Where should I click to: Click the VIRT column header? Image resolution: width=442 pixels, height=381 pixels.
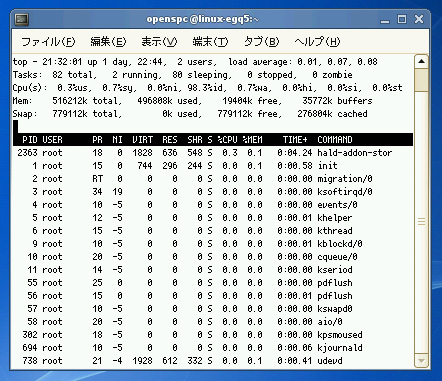[142, 140]
